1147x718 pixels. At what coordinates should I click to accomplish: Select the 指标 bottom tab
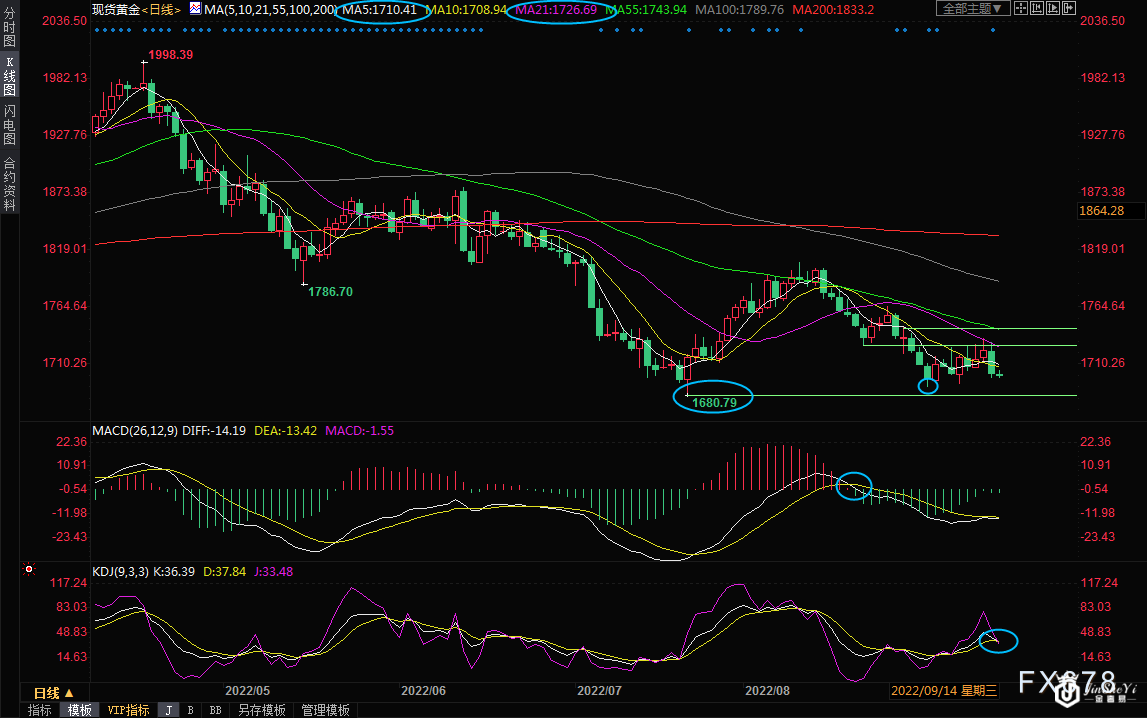pos(40,710)
